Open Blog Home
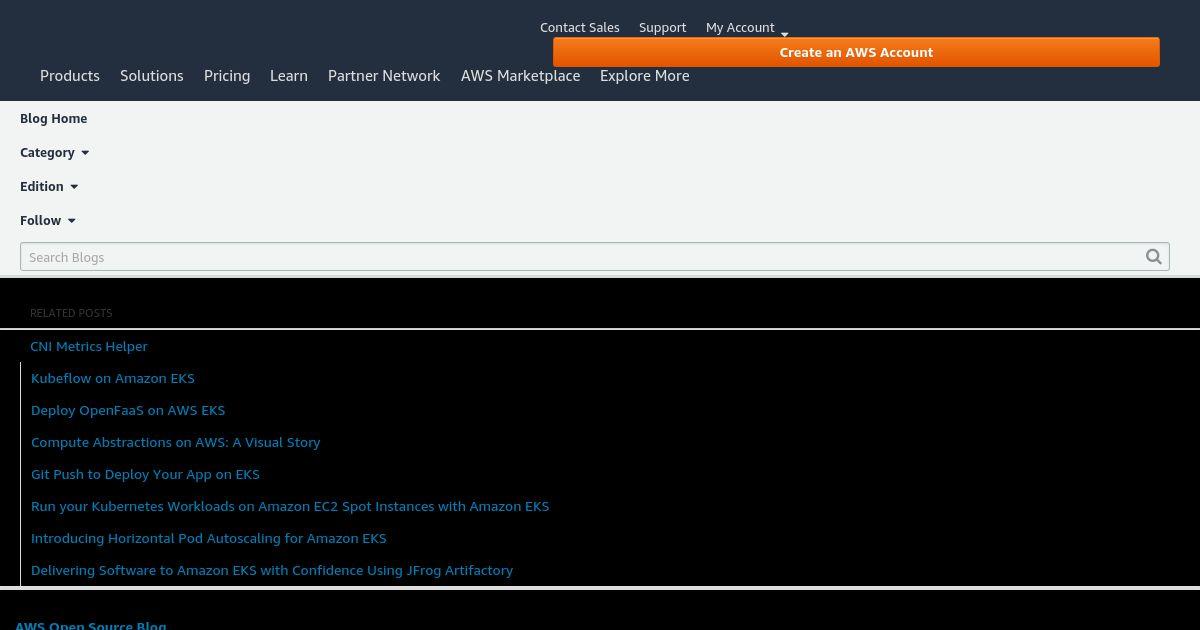This screenshot has height=630, width=1200. (x=53, y=118)
